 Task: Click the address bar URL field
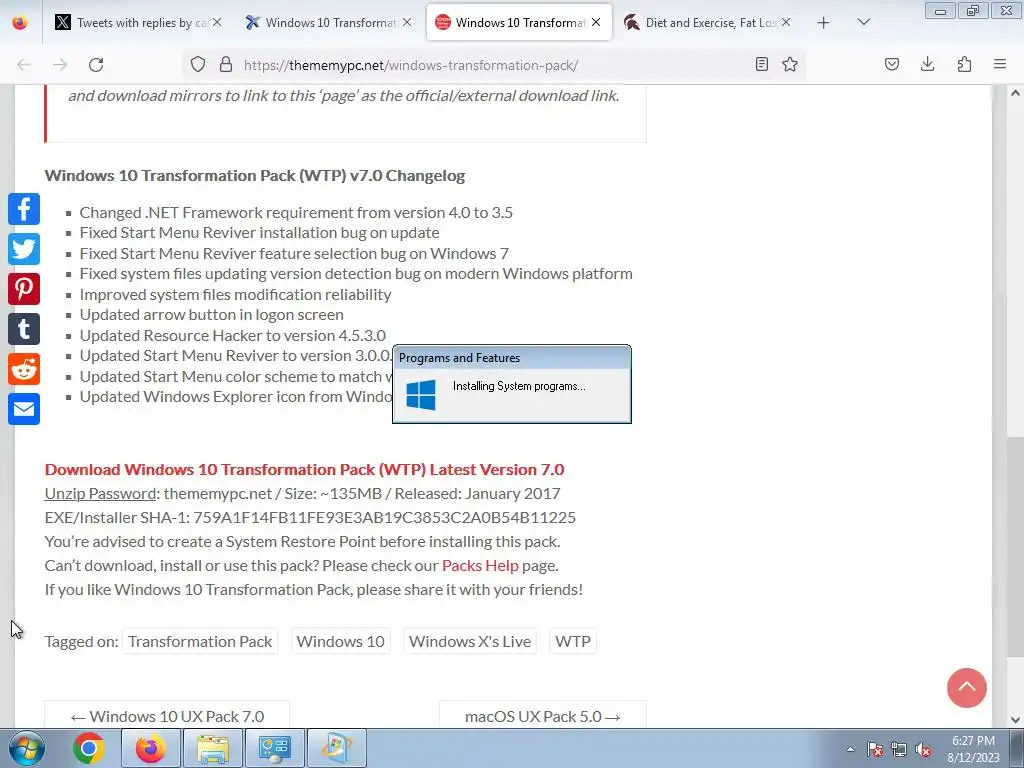click(493, 65)
